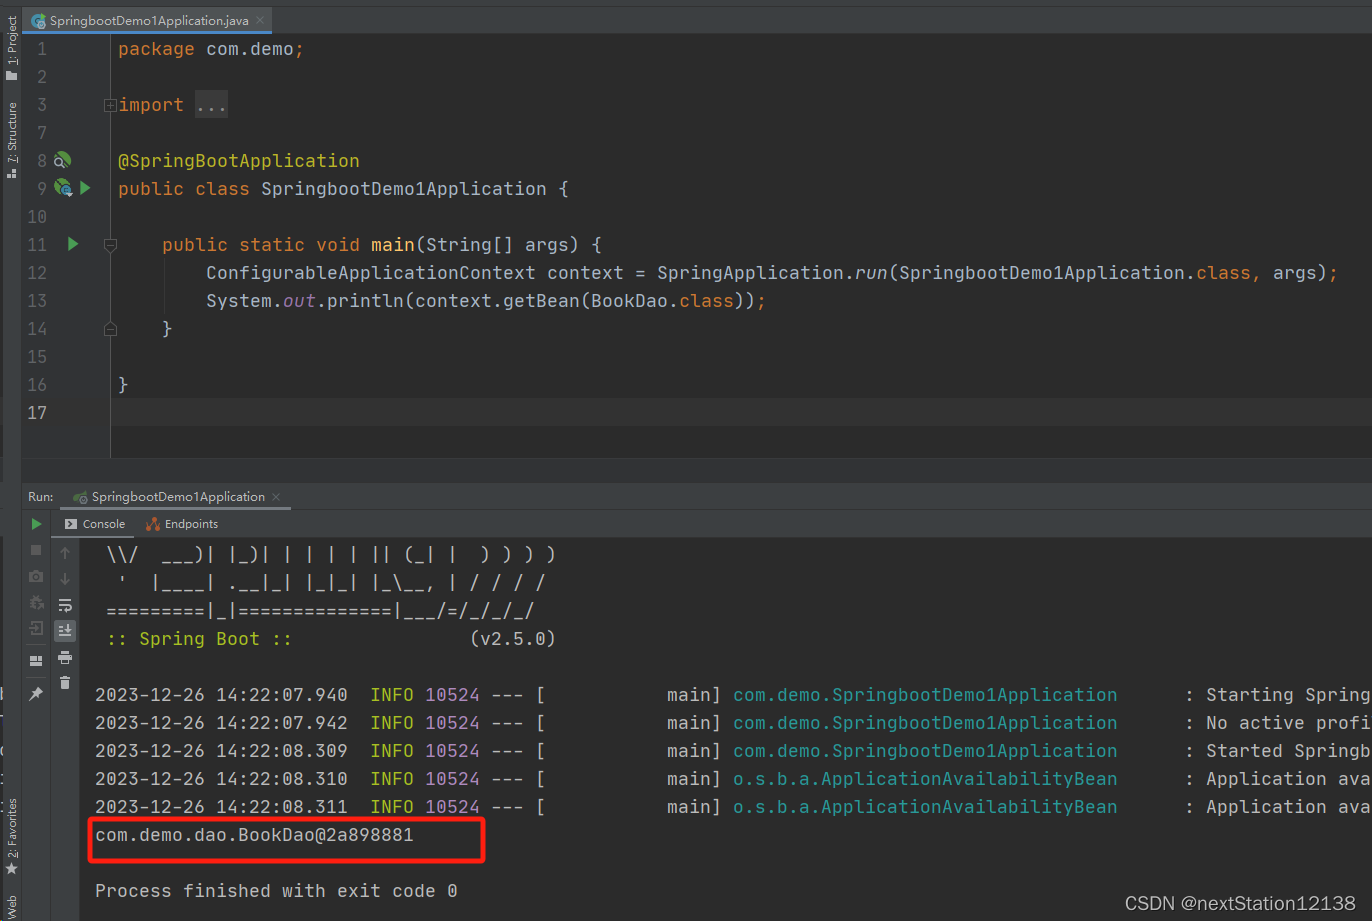Click the class name SpringbootDemo1Application in declaration
Screen dimensions: 1372x921
[x=404, y=189]
